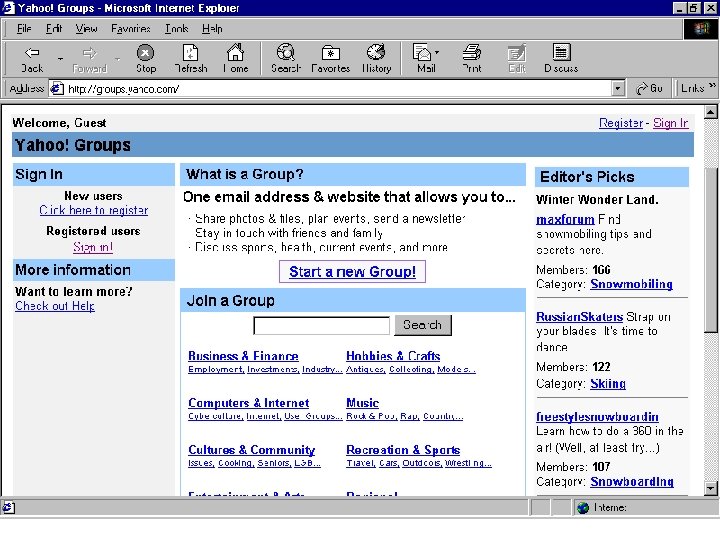Open the Edit menu
The width and height of the screenshot is (720, 540).
[x=54, y=29]
